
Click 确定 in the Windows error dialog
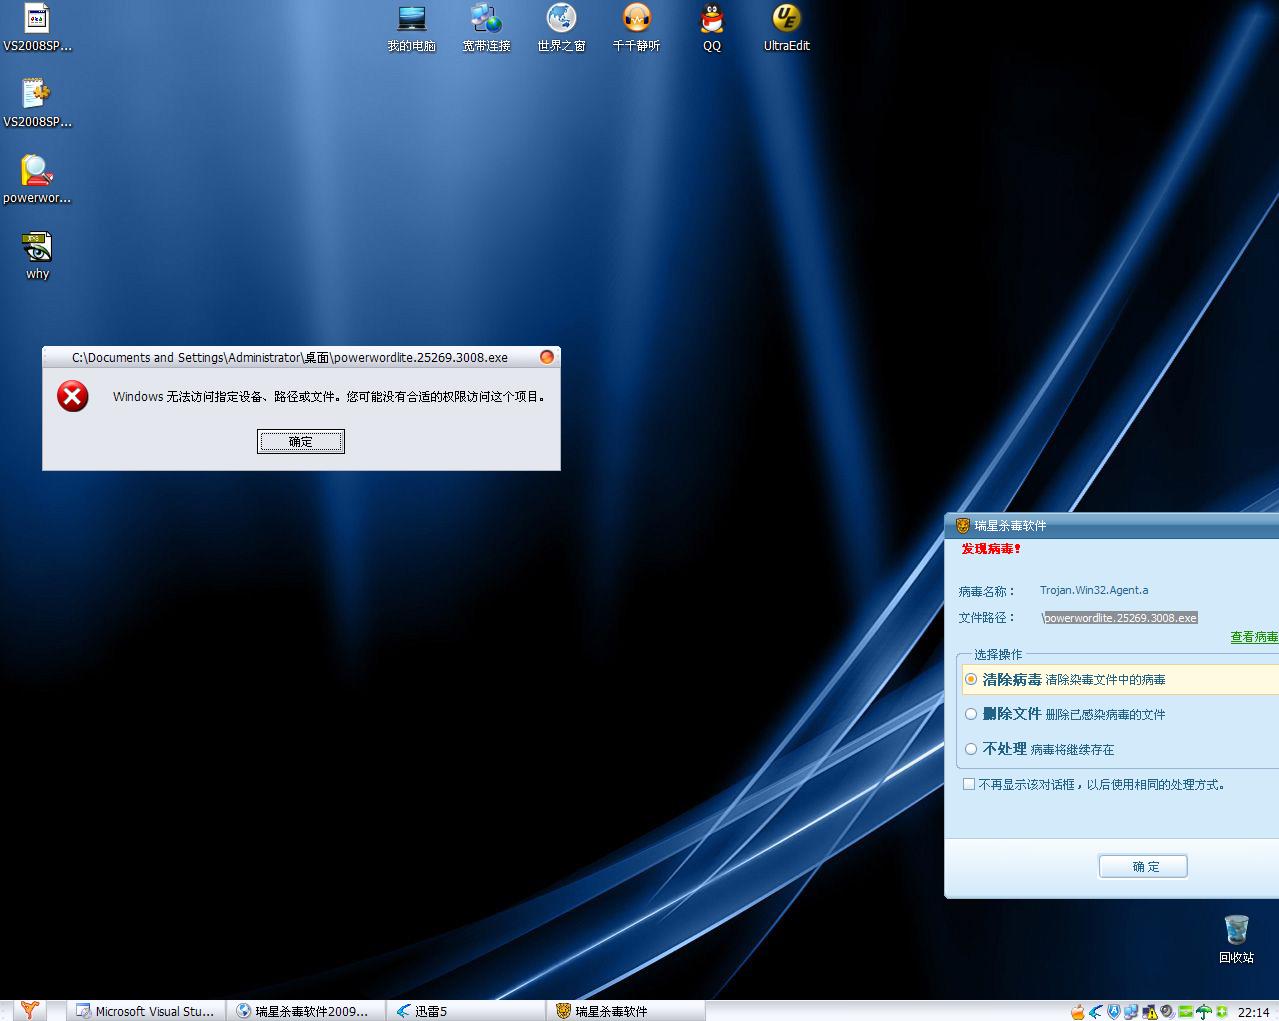coord(301,442)
